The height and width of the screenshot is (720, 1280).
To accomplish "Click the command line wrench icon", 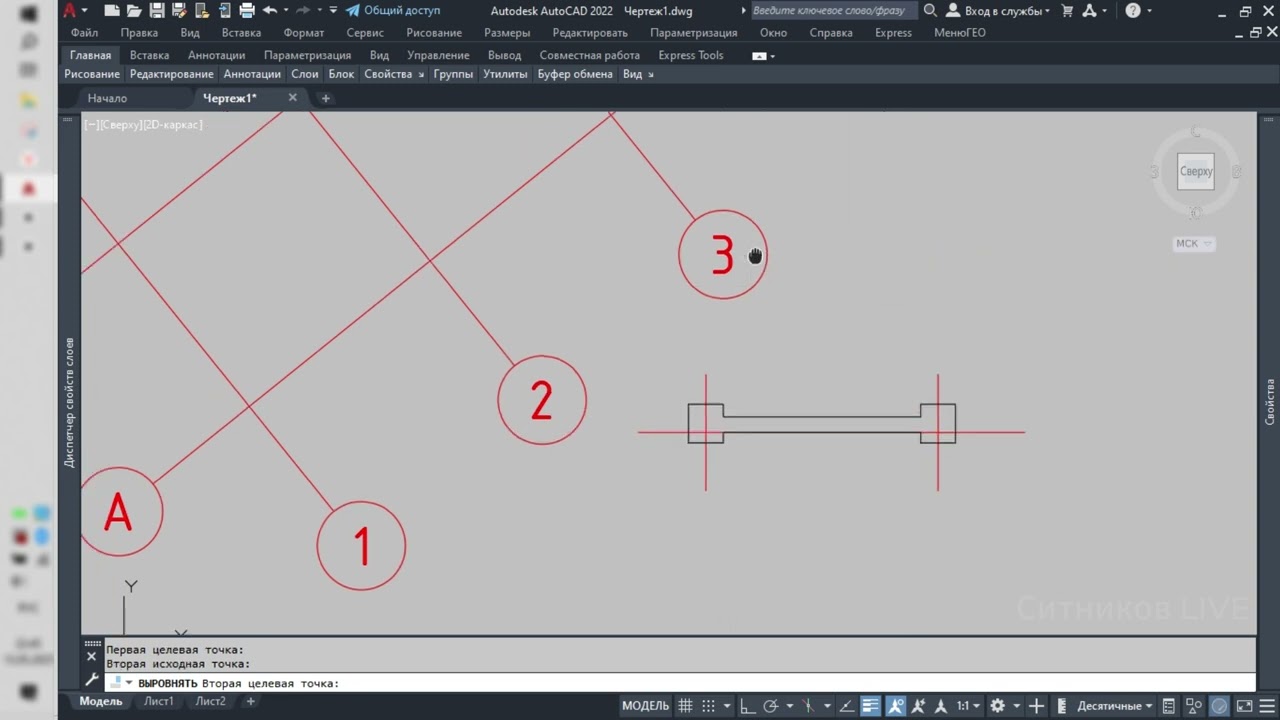I will [92, 678].
